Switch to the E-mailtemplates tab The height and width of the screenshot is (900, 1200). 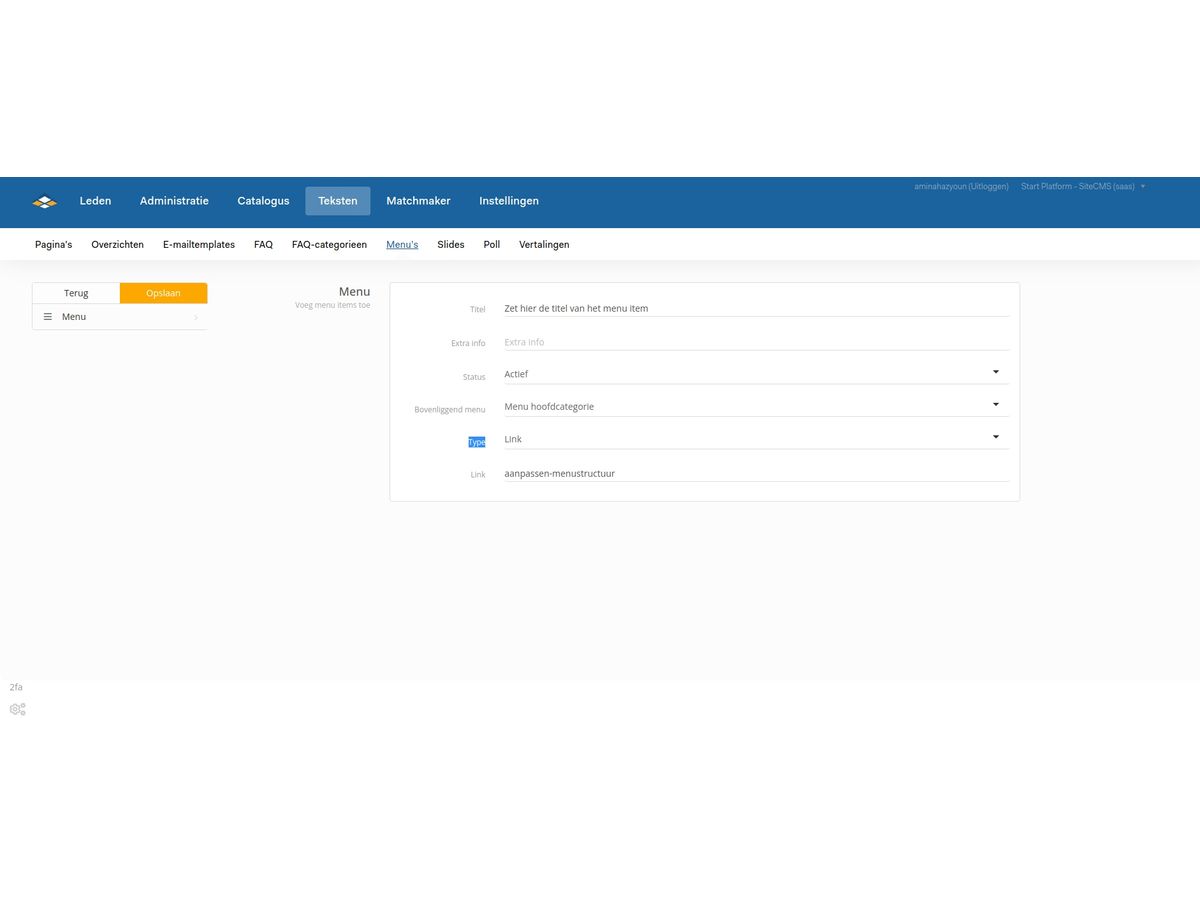coord(199,245)
